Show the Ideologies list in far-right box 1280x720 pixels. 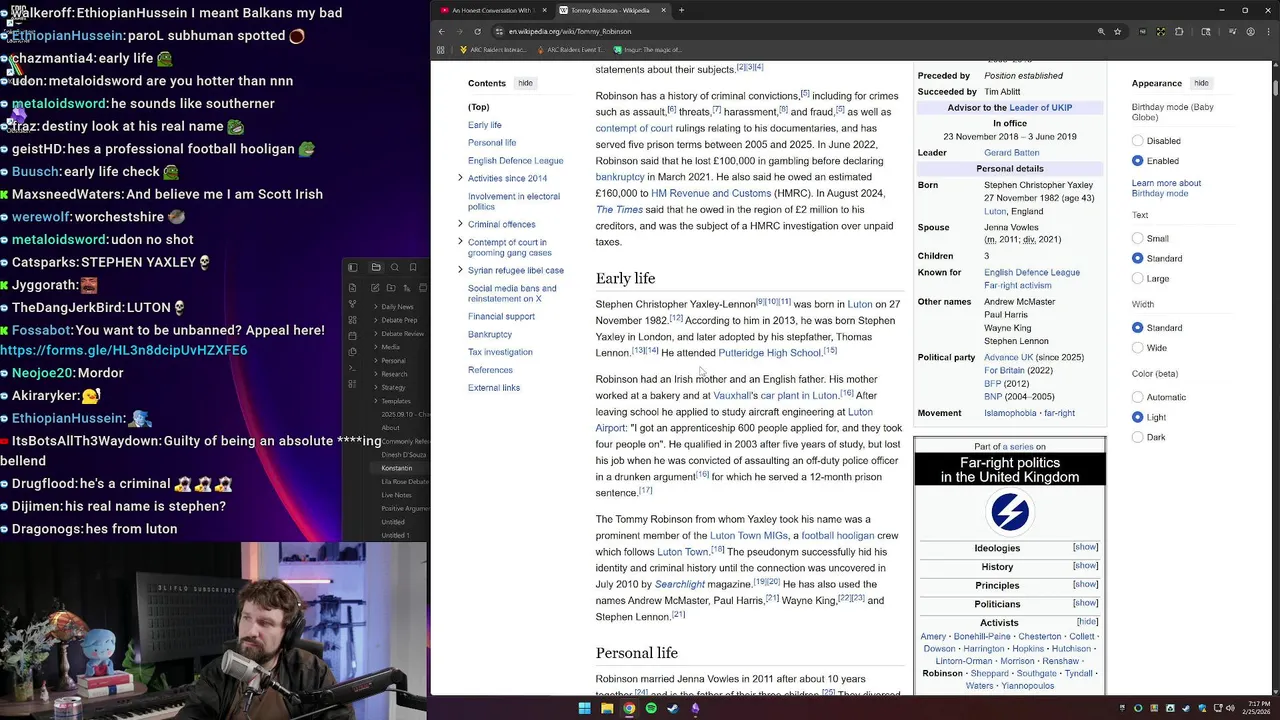pyautogui.click(x=1085, y=547)
